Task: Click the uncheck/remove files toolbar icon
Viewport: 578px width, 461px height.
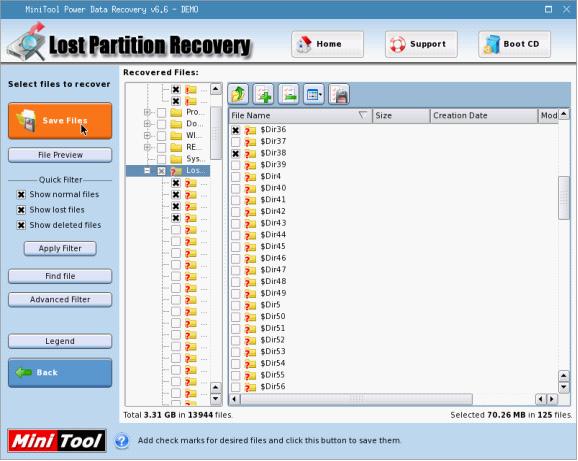Action: tap(289, 94)
